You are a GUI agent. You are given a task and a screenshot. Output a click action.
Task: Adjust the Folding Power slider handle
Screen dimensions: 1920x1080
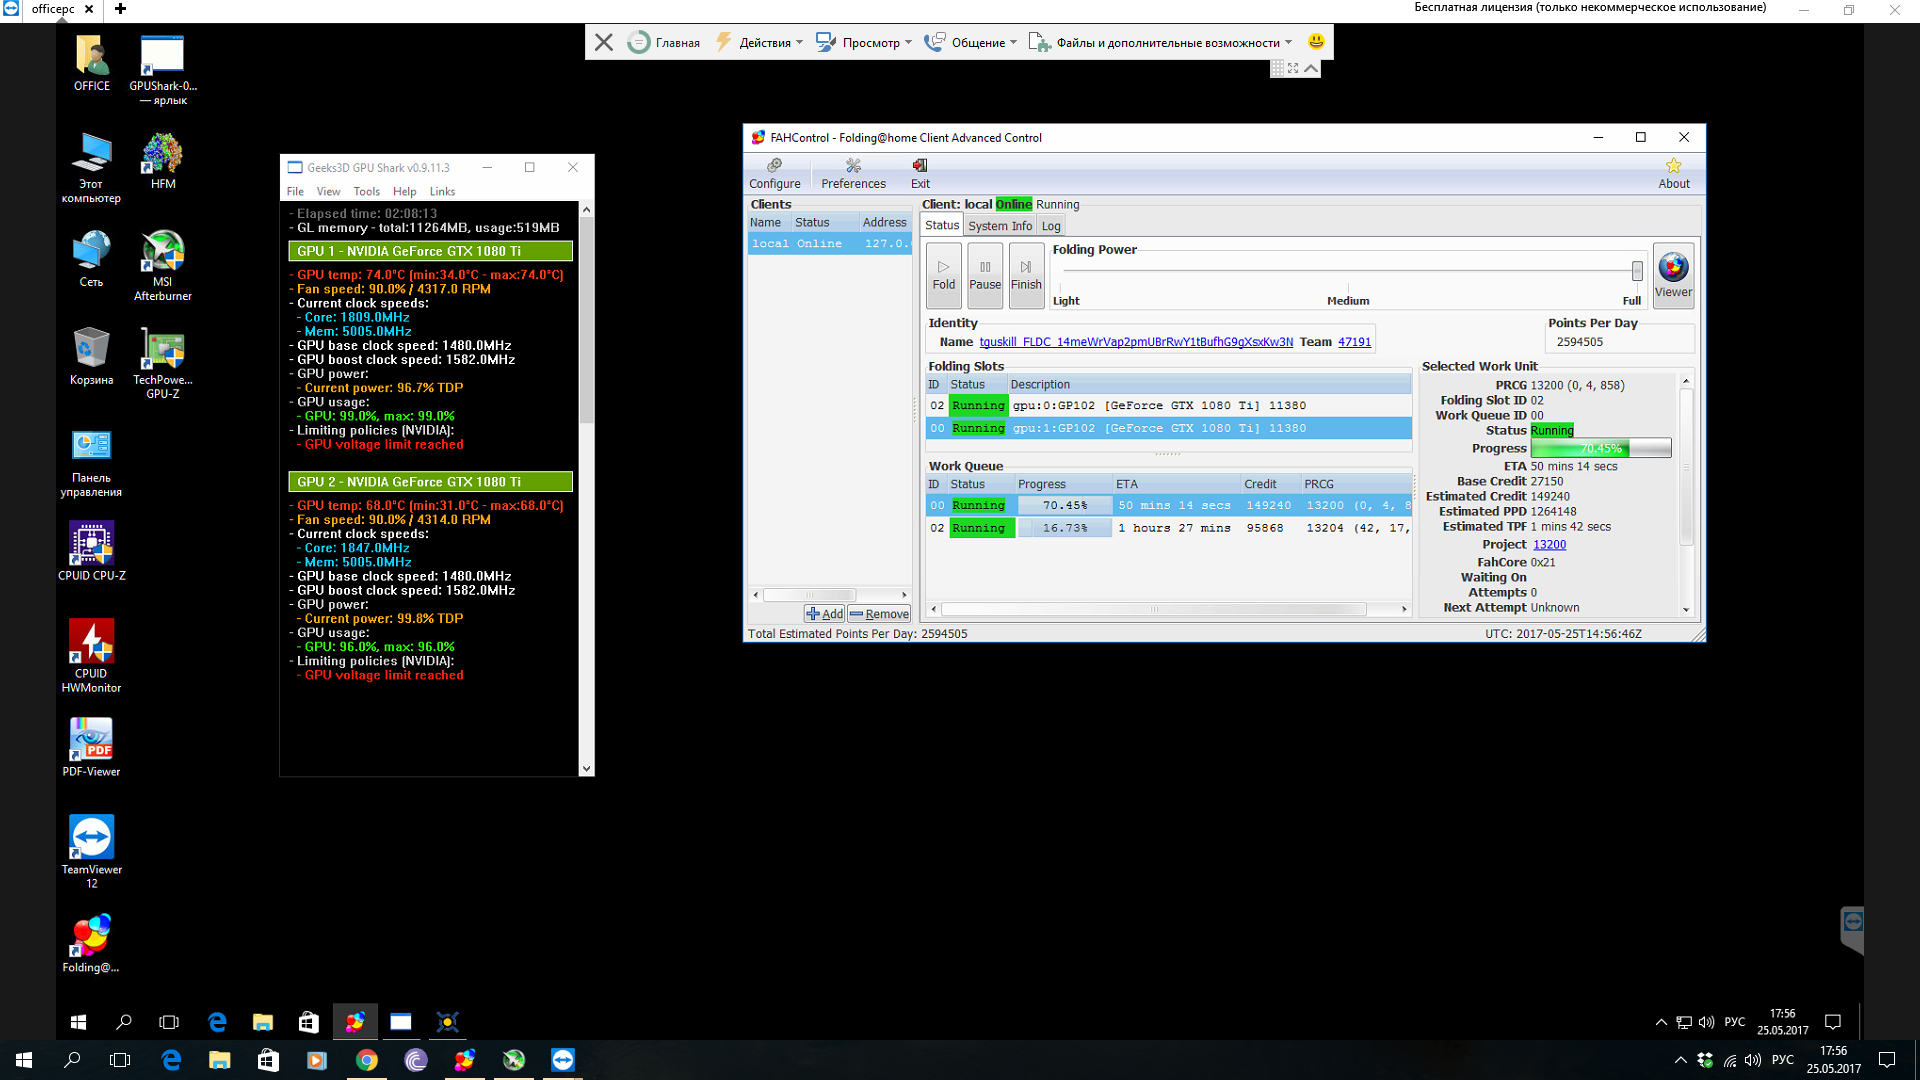pos(1637,271)
